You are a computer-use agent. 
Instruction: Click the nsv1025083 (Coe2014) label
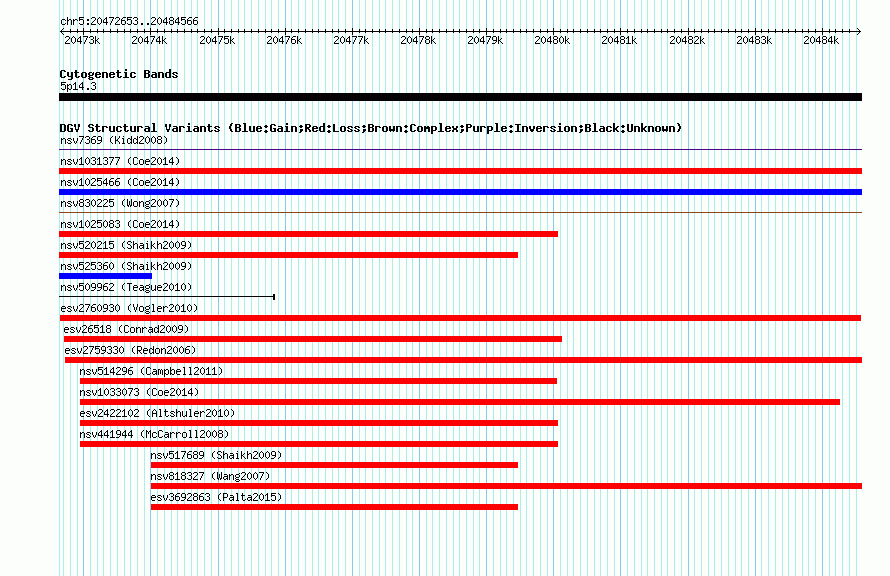coord(120,224)
